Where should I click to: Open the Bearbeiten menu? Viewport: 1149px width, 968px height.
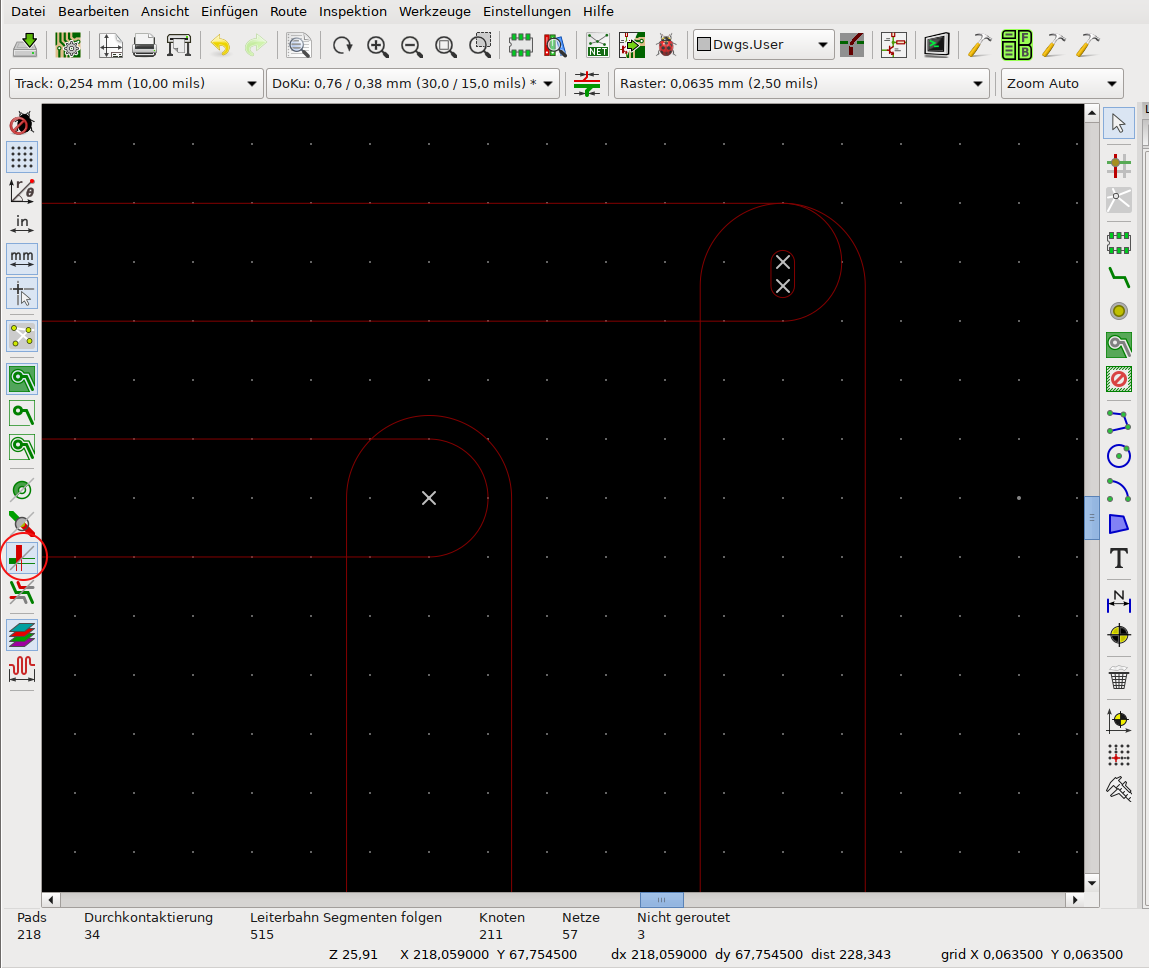pyautogui.click(x=93, y=11)
